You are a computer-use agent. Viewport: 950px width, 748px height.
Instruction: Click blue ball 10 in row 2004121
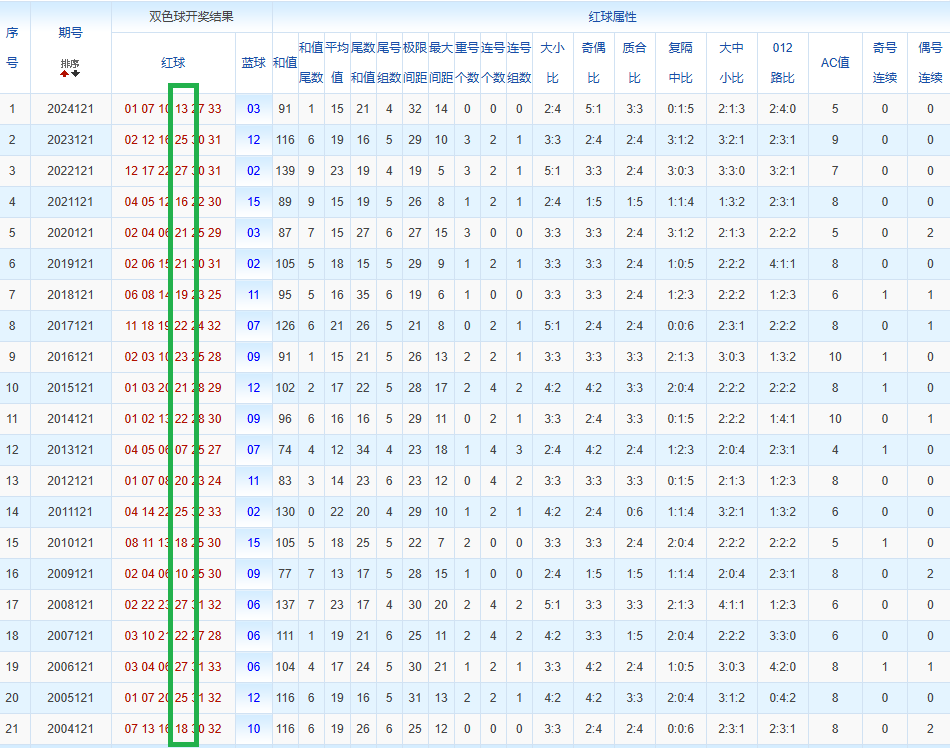coord(253,729)
